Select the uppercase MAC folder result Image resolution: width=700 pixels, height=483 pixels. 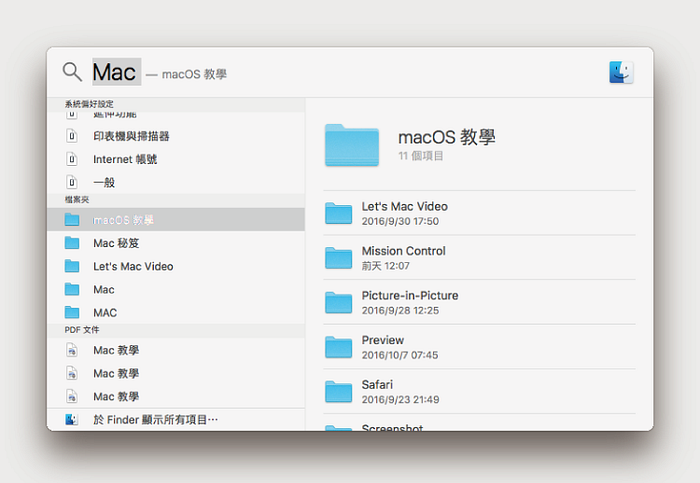coord(176,312)
